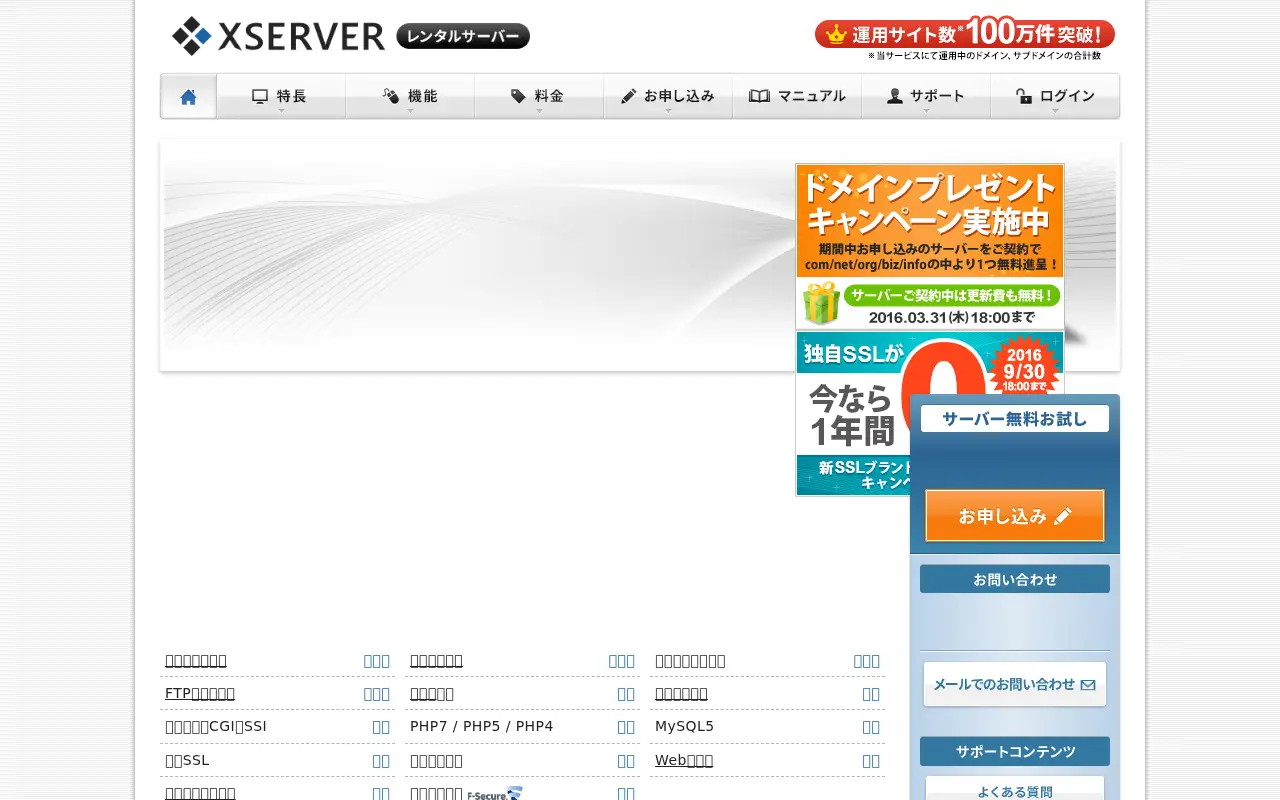Click the pencil icon in the お申し込み menu
This screenshot has width=1280, height=800.
(x=629, y=96)
